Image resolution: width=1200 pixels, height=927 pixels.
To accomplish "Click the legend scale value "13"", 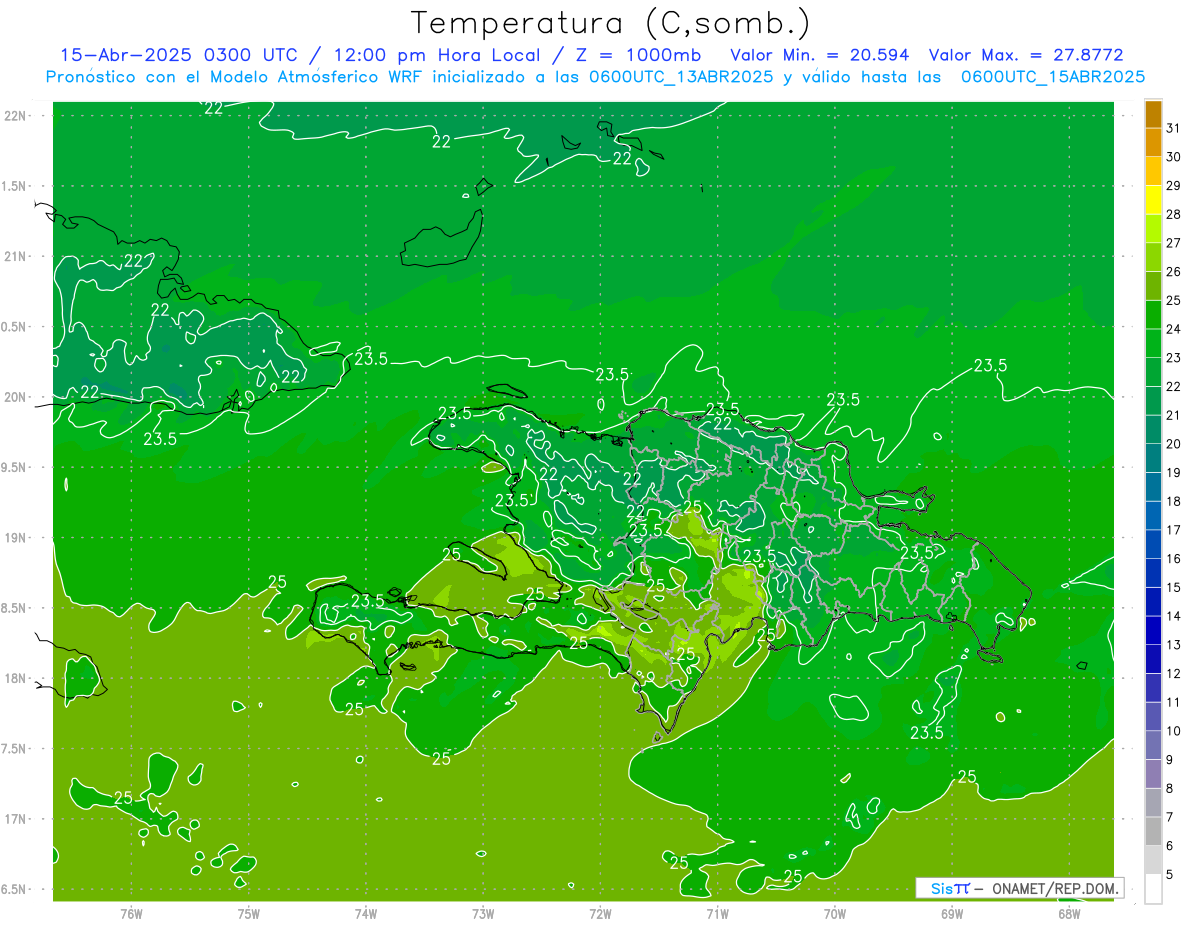I will 1174,645.
